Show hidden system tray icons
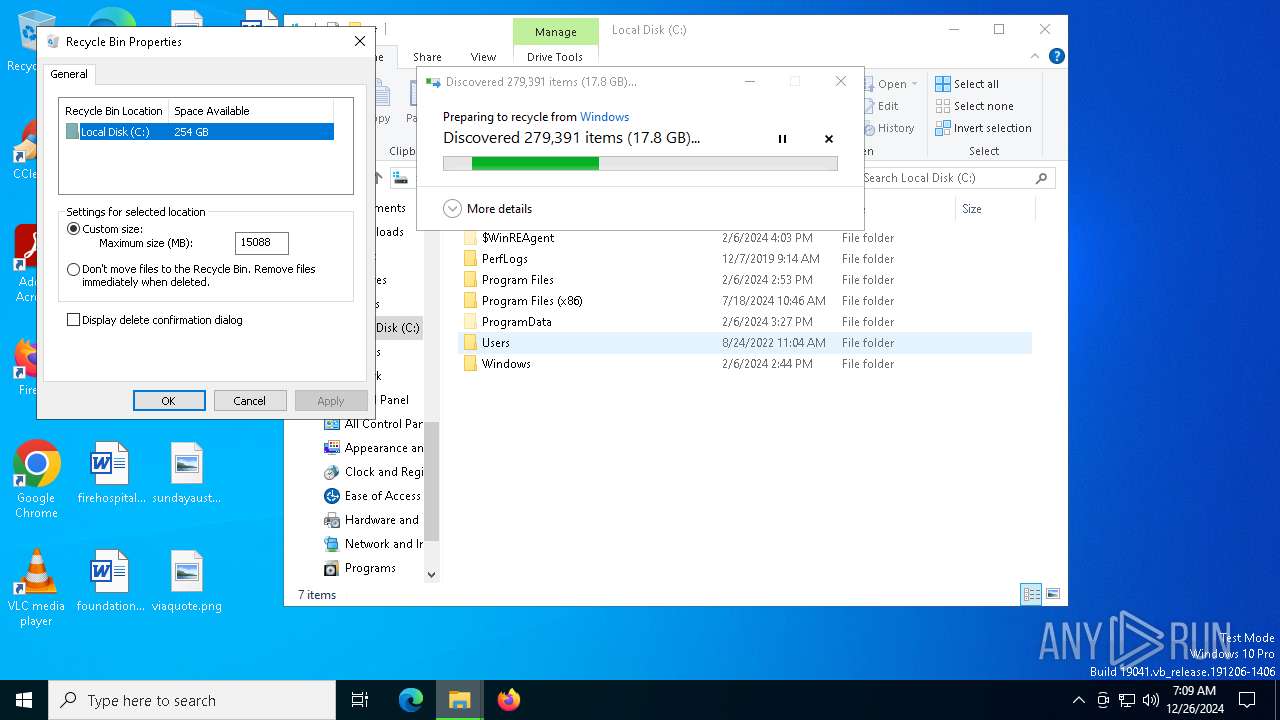 point(1078,700)
